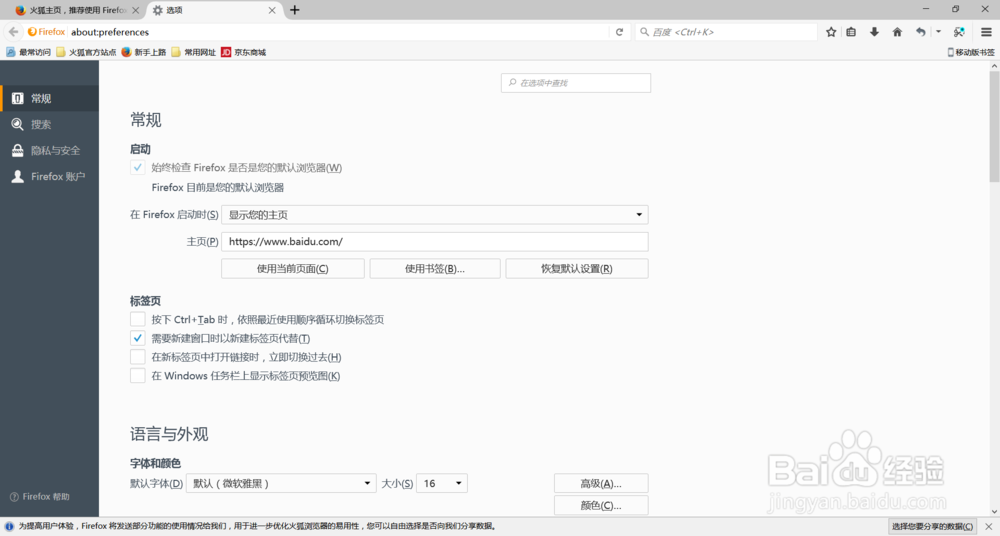Image resolution: width=1000 pixels, height=536 pixels.
Task: Toggle 需要新建窗口时以新建标签页代替 checkbox
Action: [x=138, y=338]
